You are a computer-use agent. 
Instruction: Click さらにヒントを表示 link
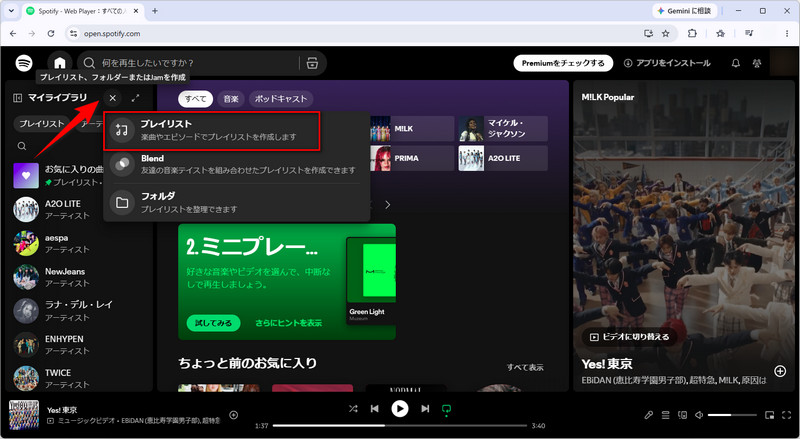pos(289,323)
